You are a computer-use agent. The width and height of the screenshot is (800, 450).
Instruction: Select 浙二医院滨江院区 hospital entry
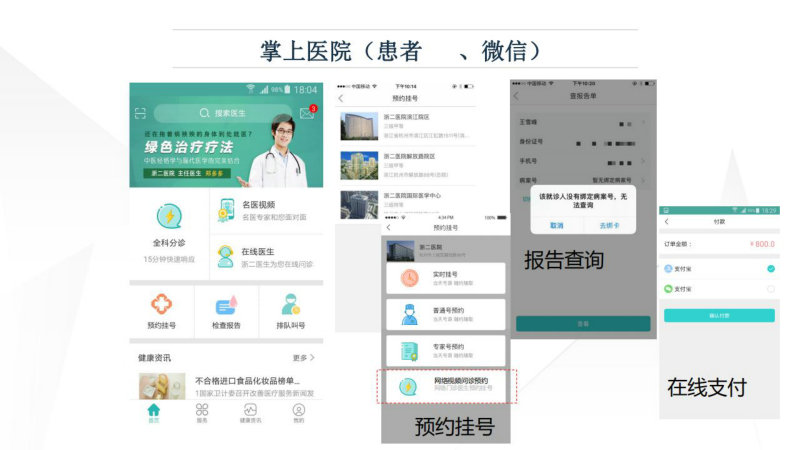pyautogui.click(x=406, y=127)
